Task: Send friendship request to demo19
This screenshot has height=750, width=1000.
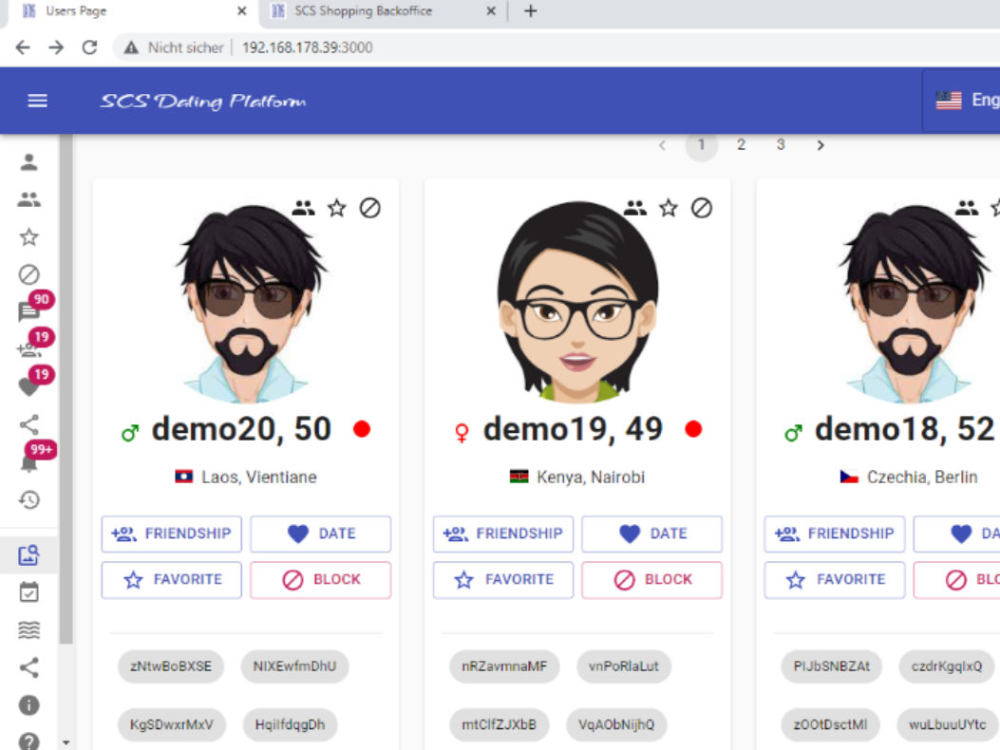Action: tap(503, 534)
